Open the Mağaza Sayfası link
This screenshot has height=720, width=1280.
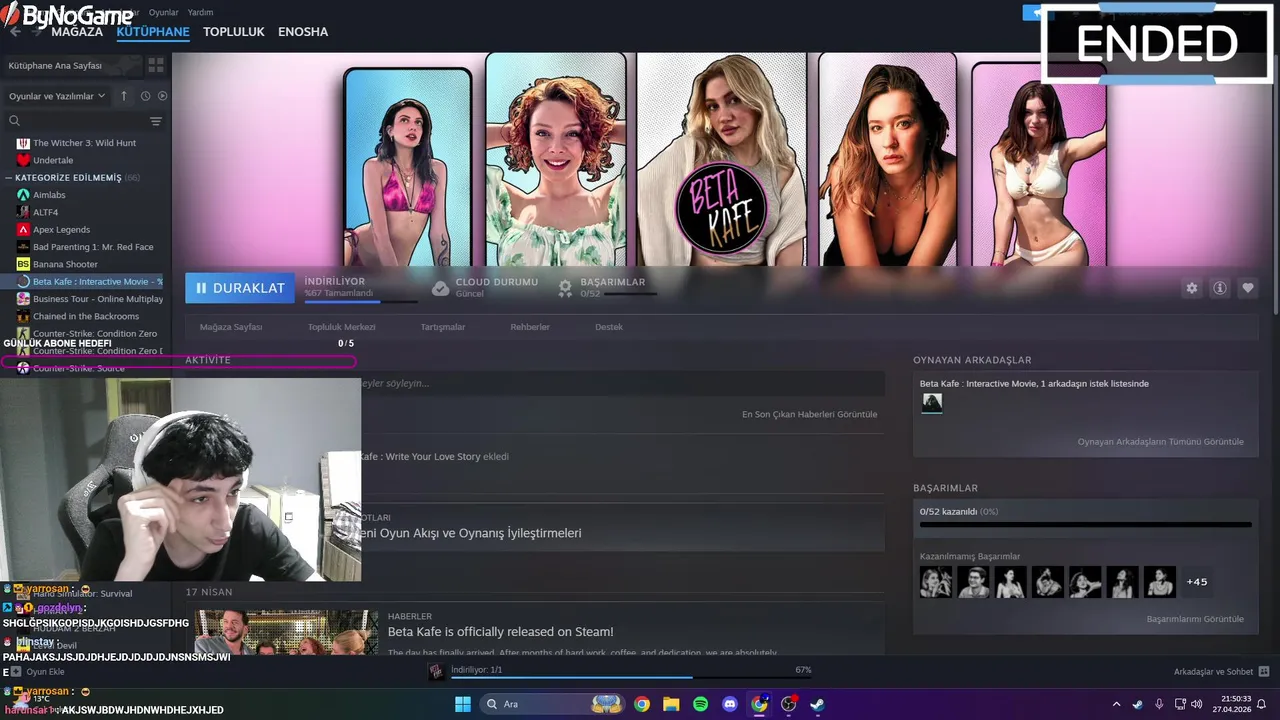(231, 327)
